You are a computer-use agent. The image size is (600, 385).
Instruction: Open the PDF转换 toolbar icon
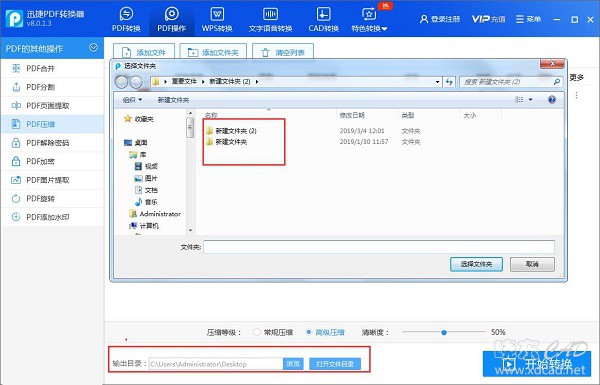click(126, 19)
